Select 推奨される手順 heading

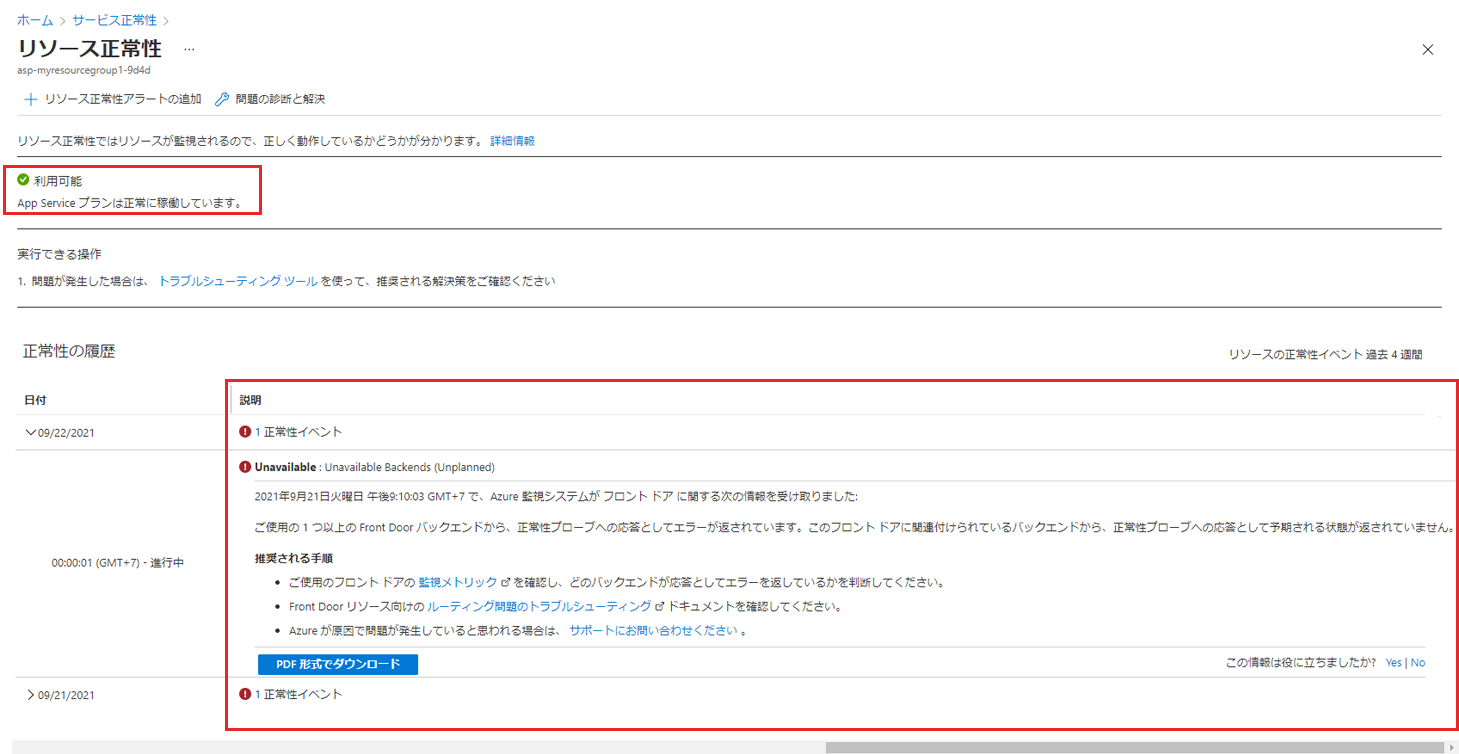pyautogui.click(x=293, y=558)
